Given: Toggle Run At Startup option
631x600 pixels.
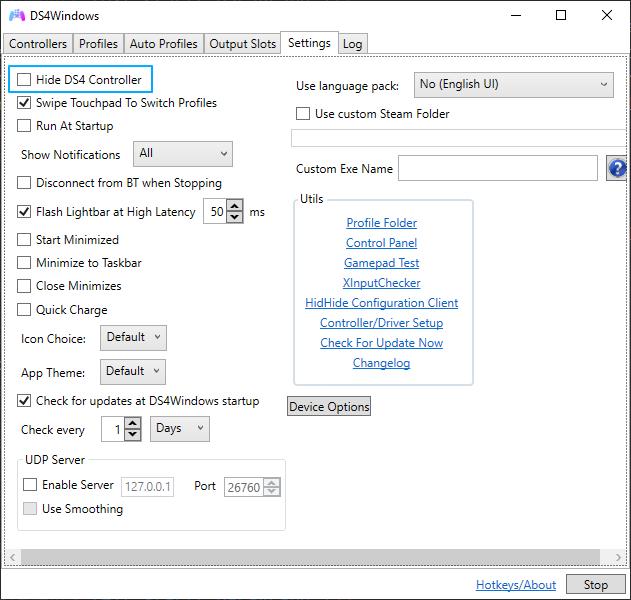Looking at the screenshot, I should [x=25, y=126].
